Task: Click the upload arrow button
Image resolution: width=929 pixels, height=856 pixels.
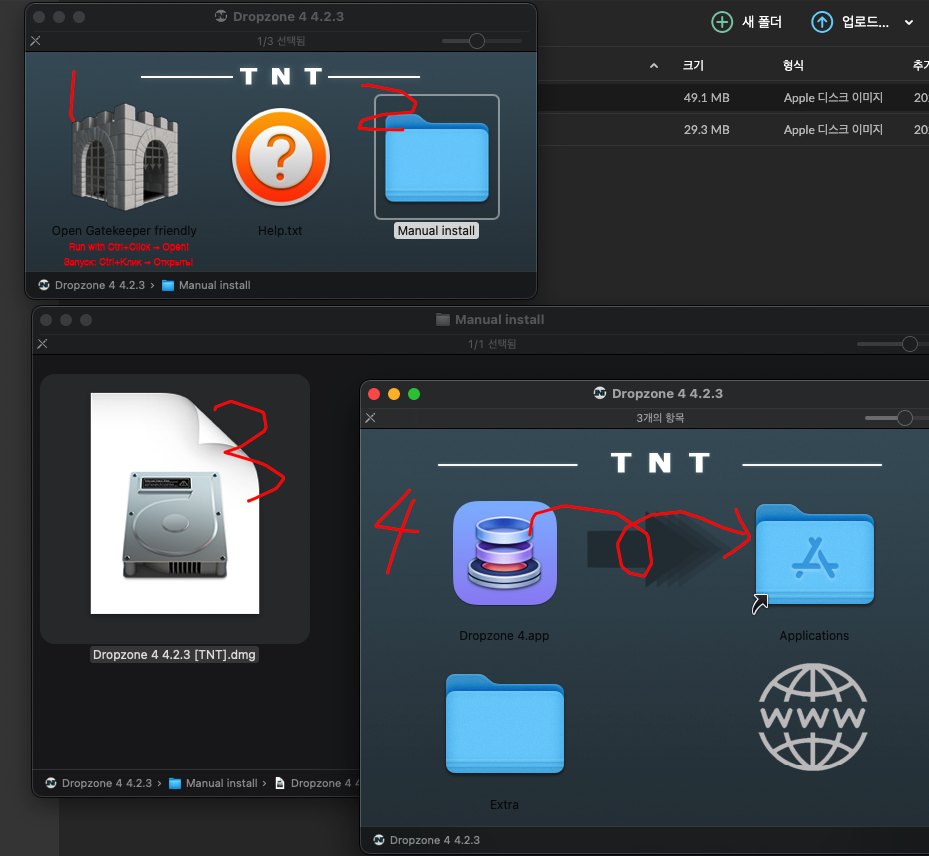Action: (821, 23)
